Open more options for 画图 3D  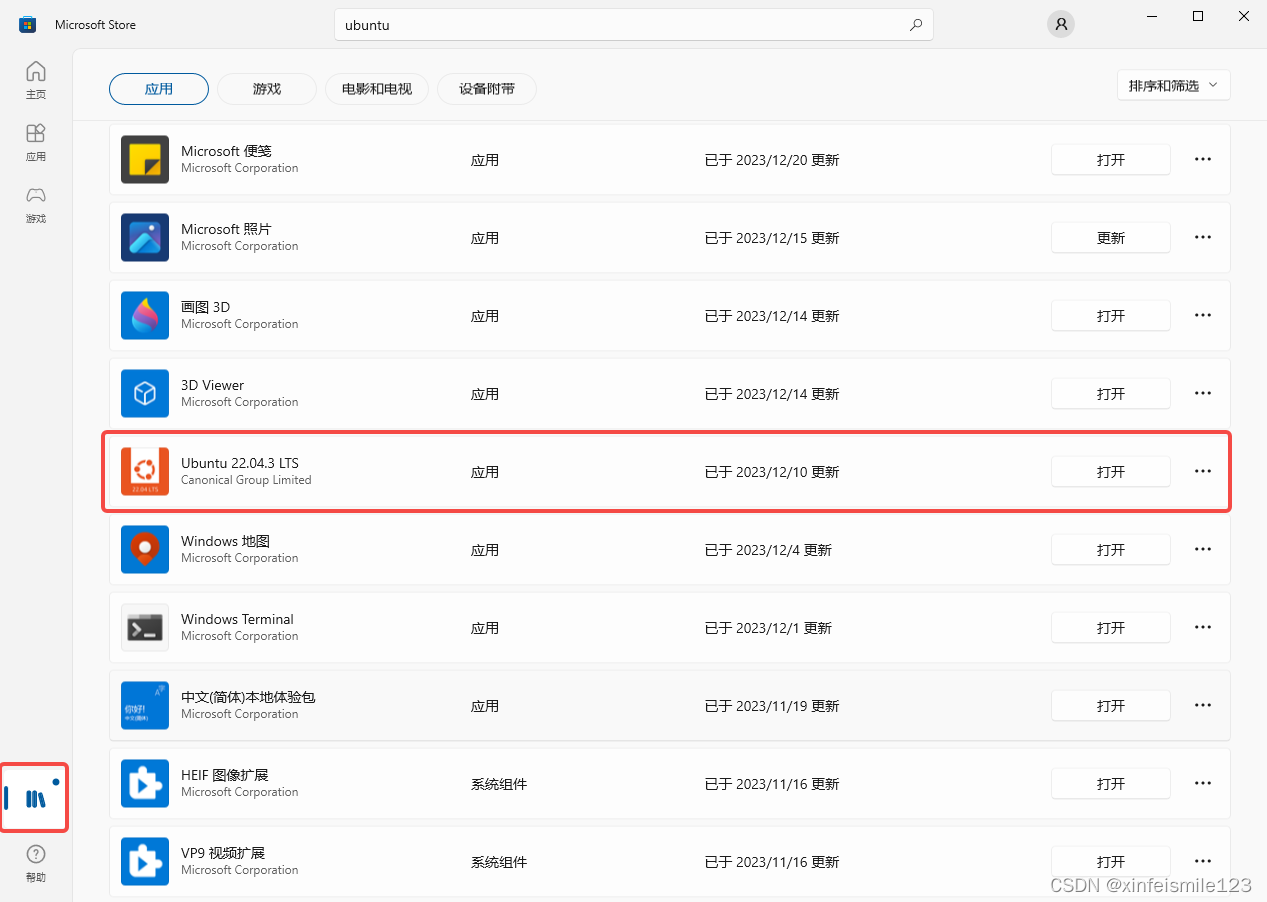1203,315
